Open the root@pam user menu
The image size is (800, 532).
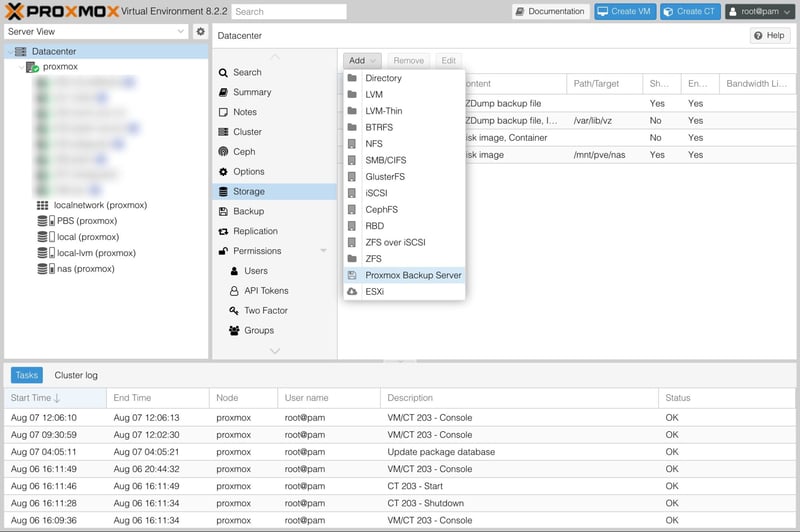coord(759,12)
